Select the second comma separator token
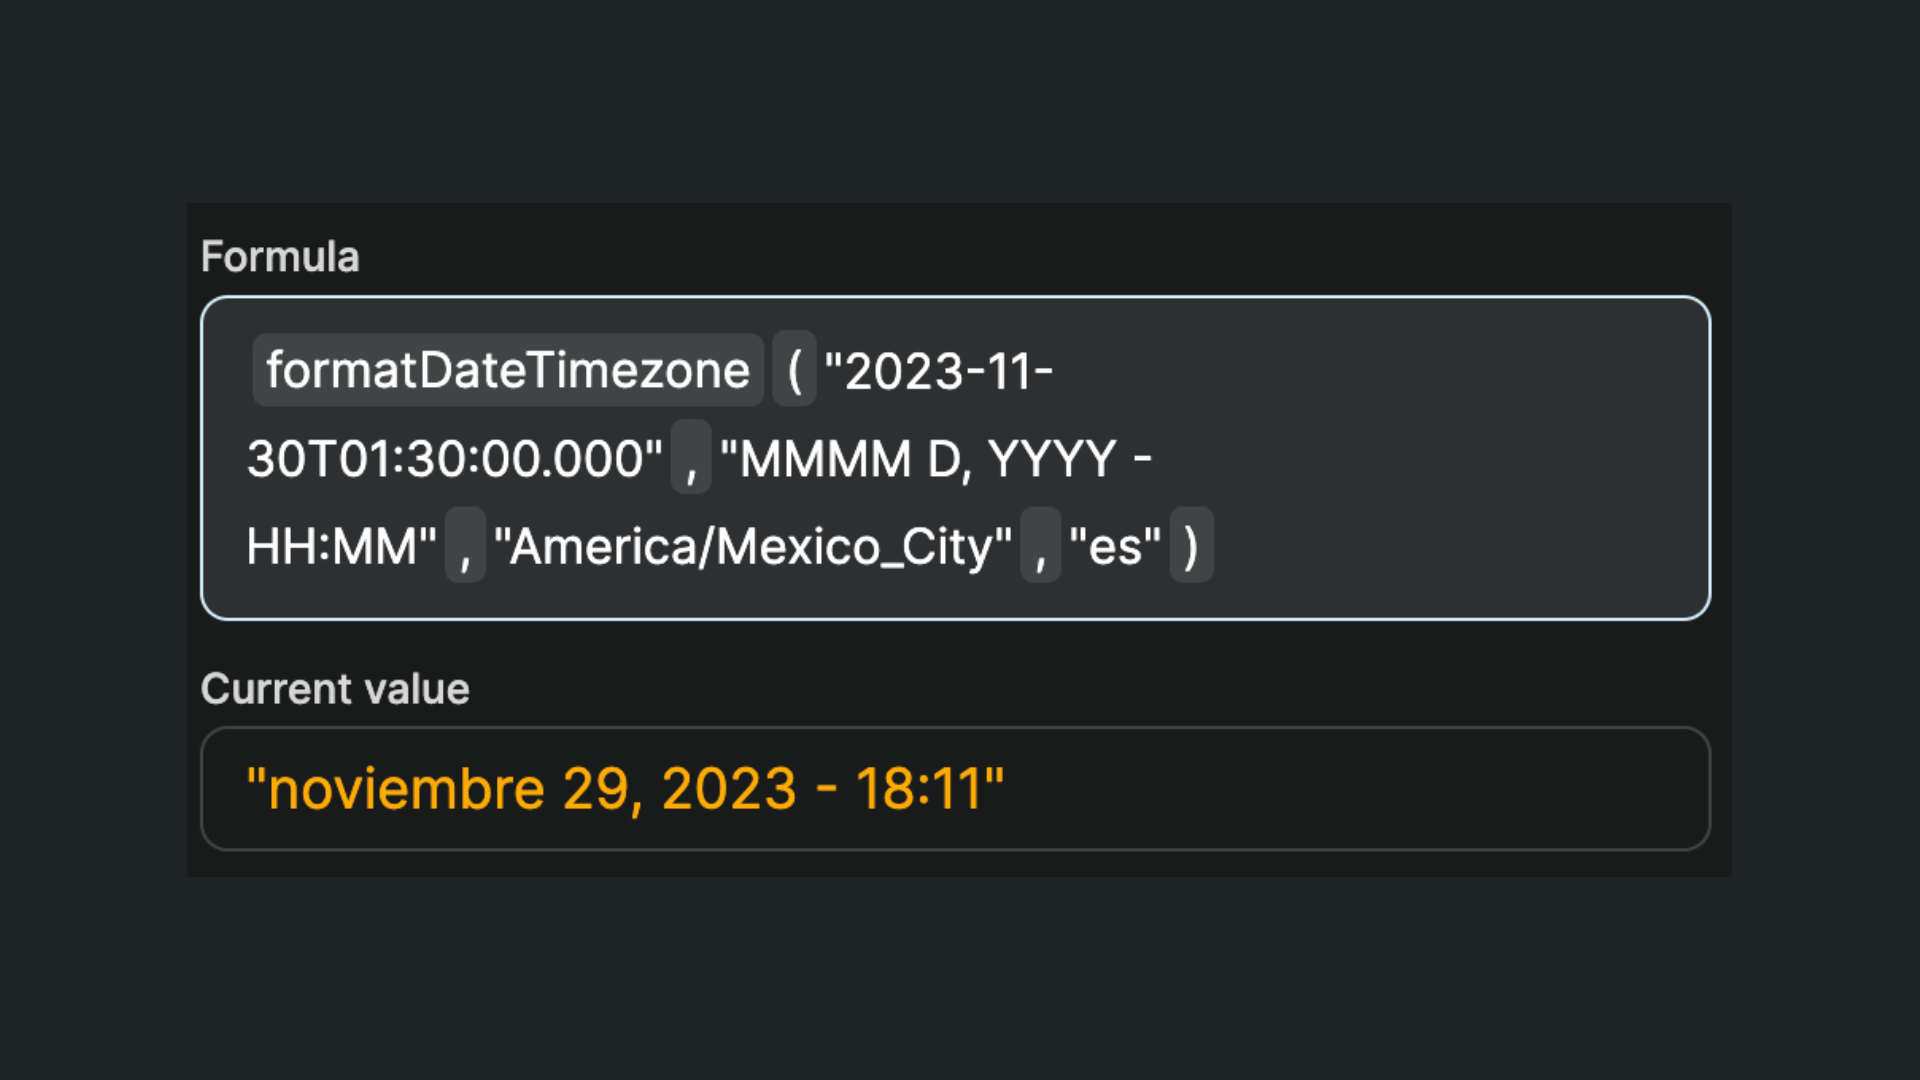Screen dimensions: 1920x1080 click(x=465, y=547)
